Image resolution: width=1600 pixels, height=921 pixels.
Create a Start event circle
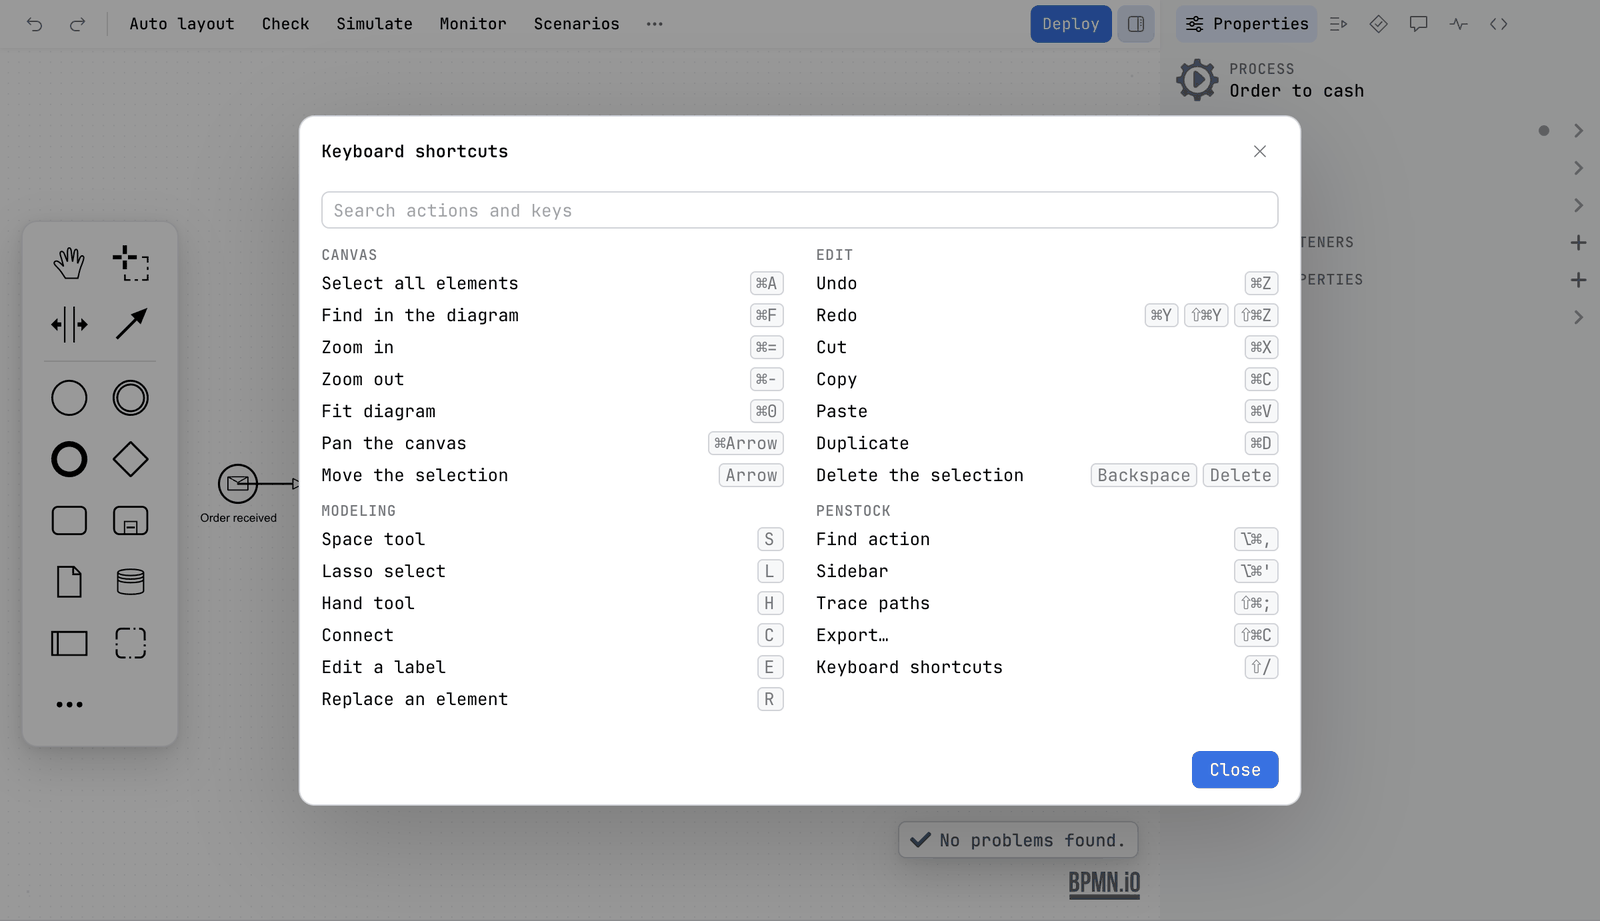click(x=69, y=398)
